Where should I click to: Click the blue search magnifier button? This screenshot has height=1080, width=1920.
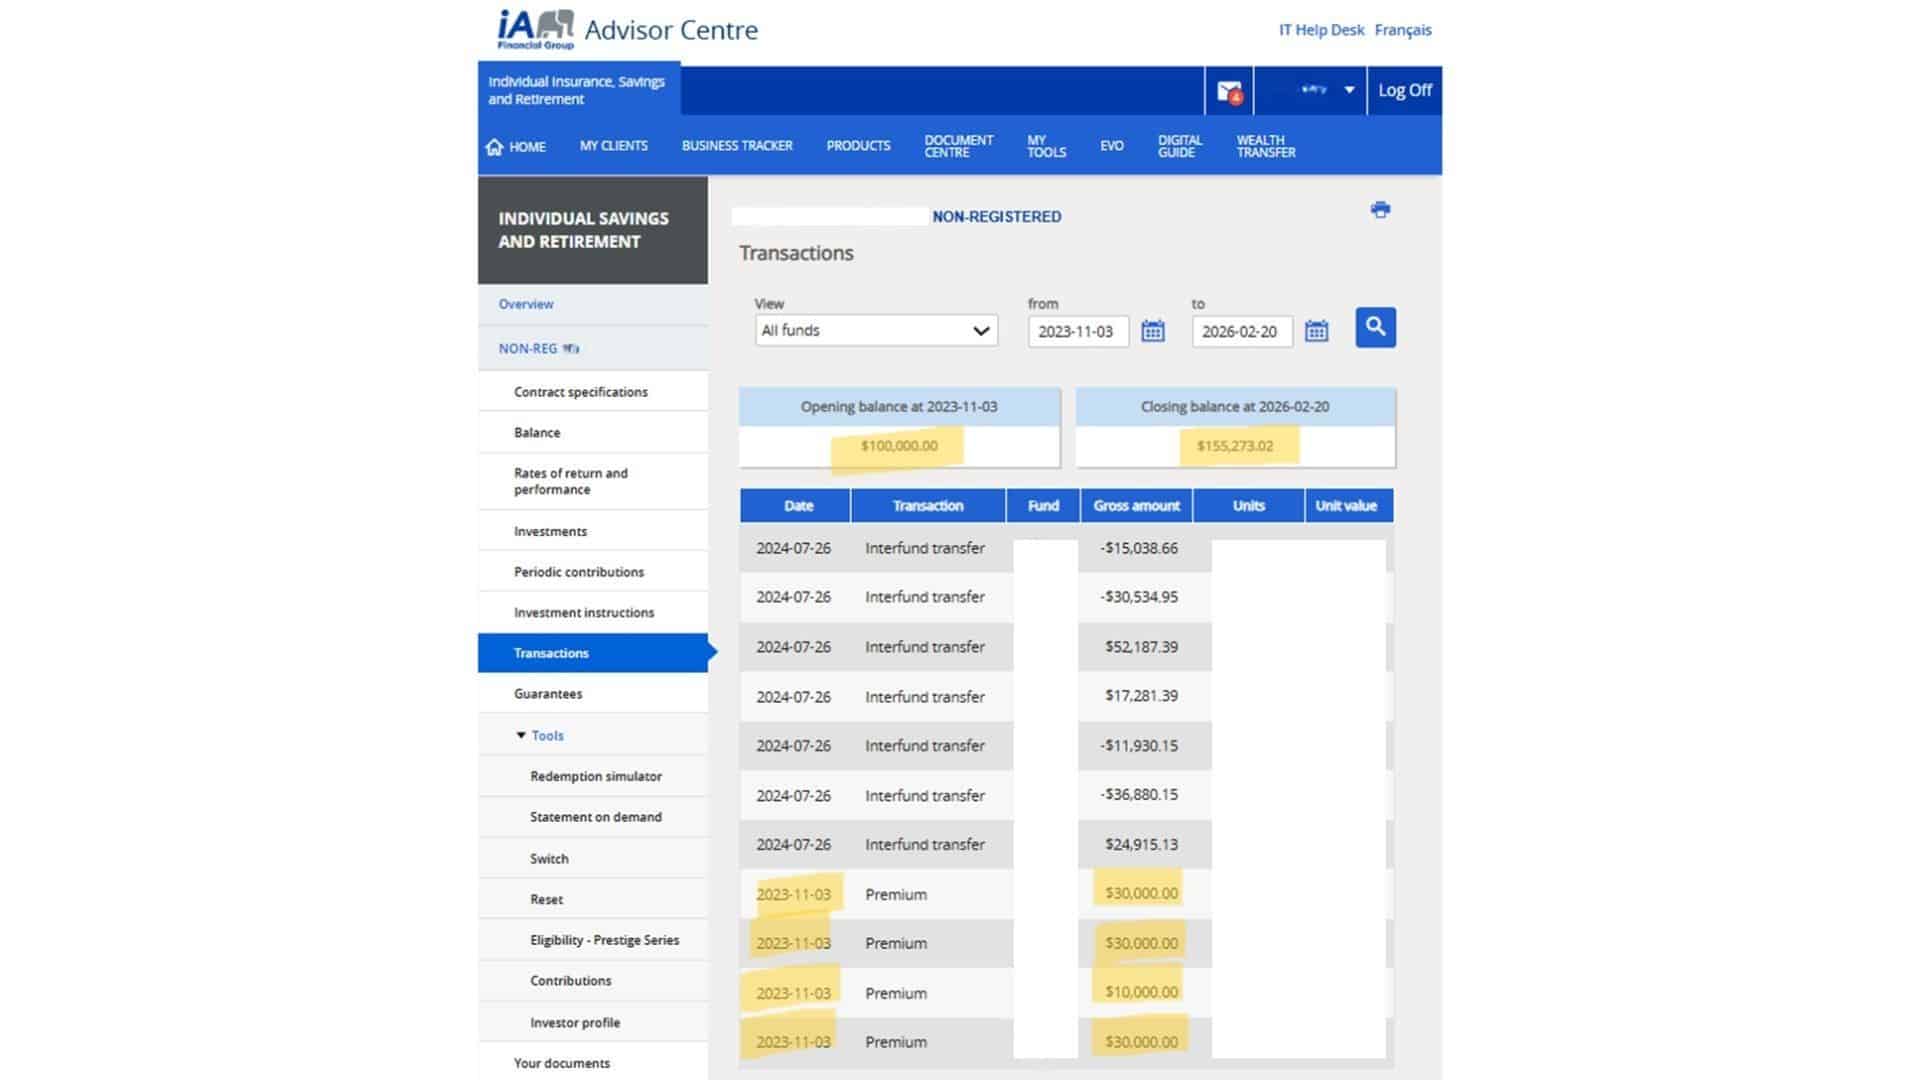click(1375, 327)
